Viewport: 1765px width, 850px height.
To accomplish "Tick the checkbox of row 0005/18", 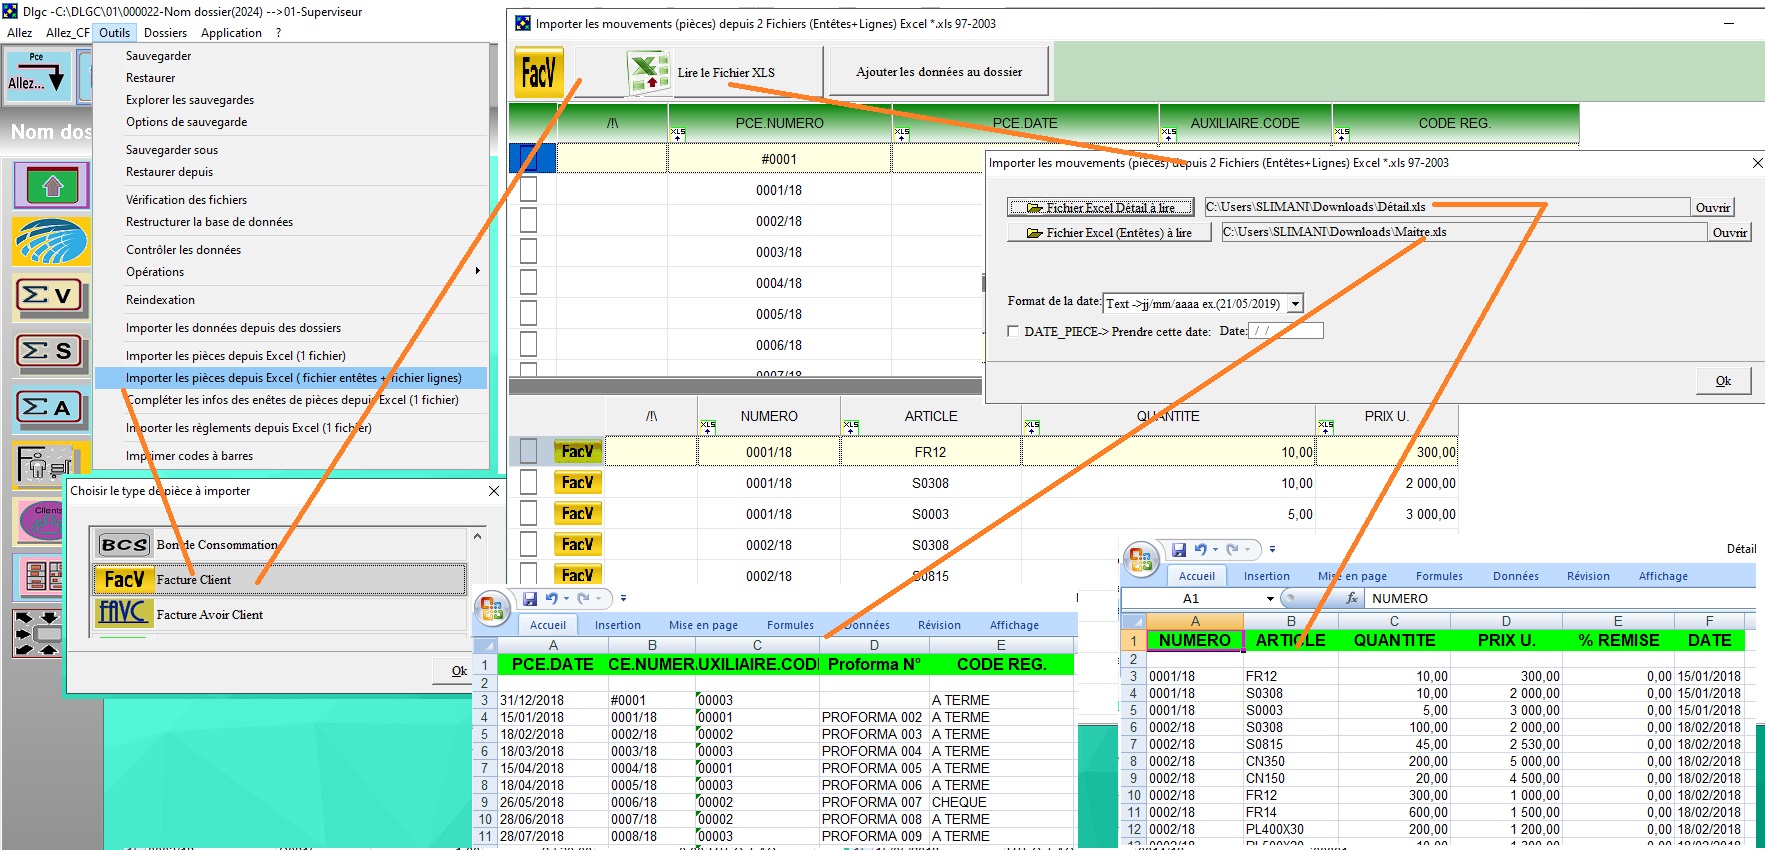I will point(528,314).
